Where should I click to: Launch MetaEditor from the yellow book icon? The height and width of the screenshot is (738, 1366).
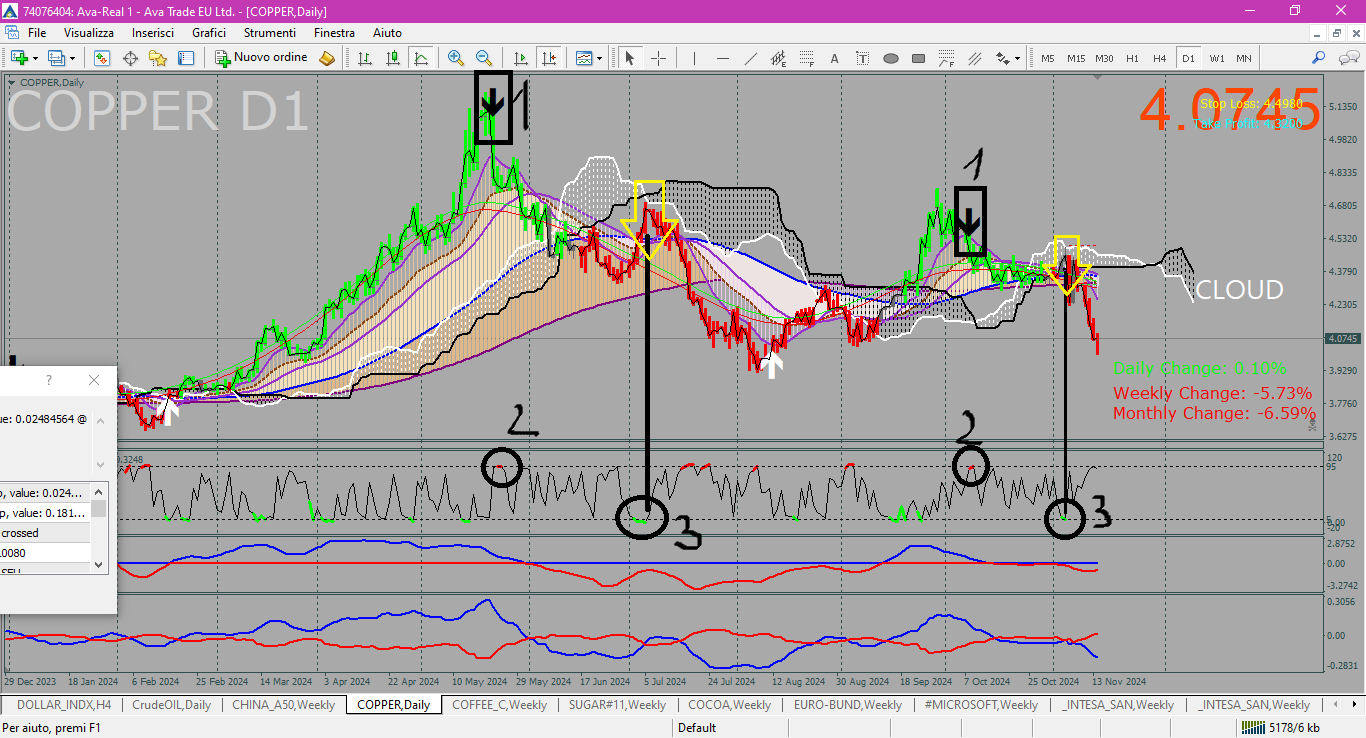pyautogui.click(x=327, y=58)
